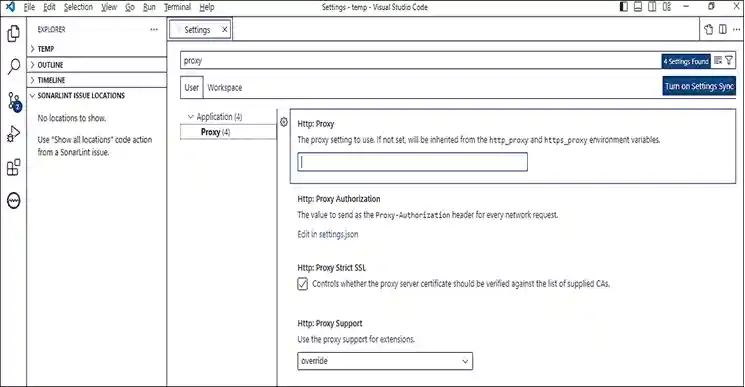This screenshot has width=745, height=387.
Task: Click the Explorer more actions ellipsis
Action: click(x=153, y=29)
